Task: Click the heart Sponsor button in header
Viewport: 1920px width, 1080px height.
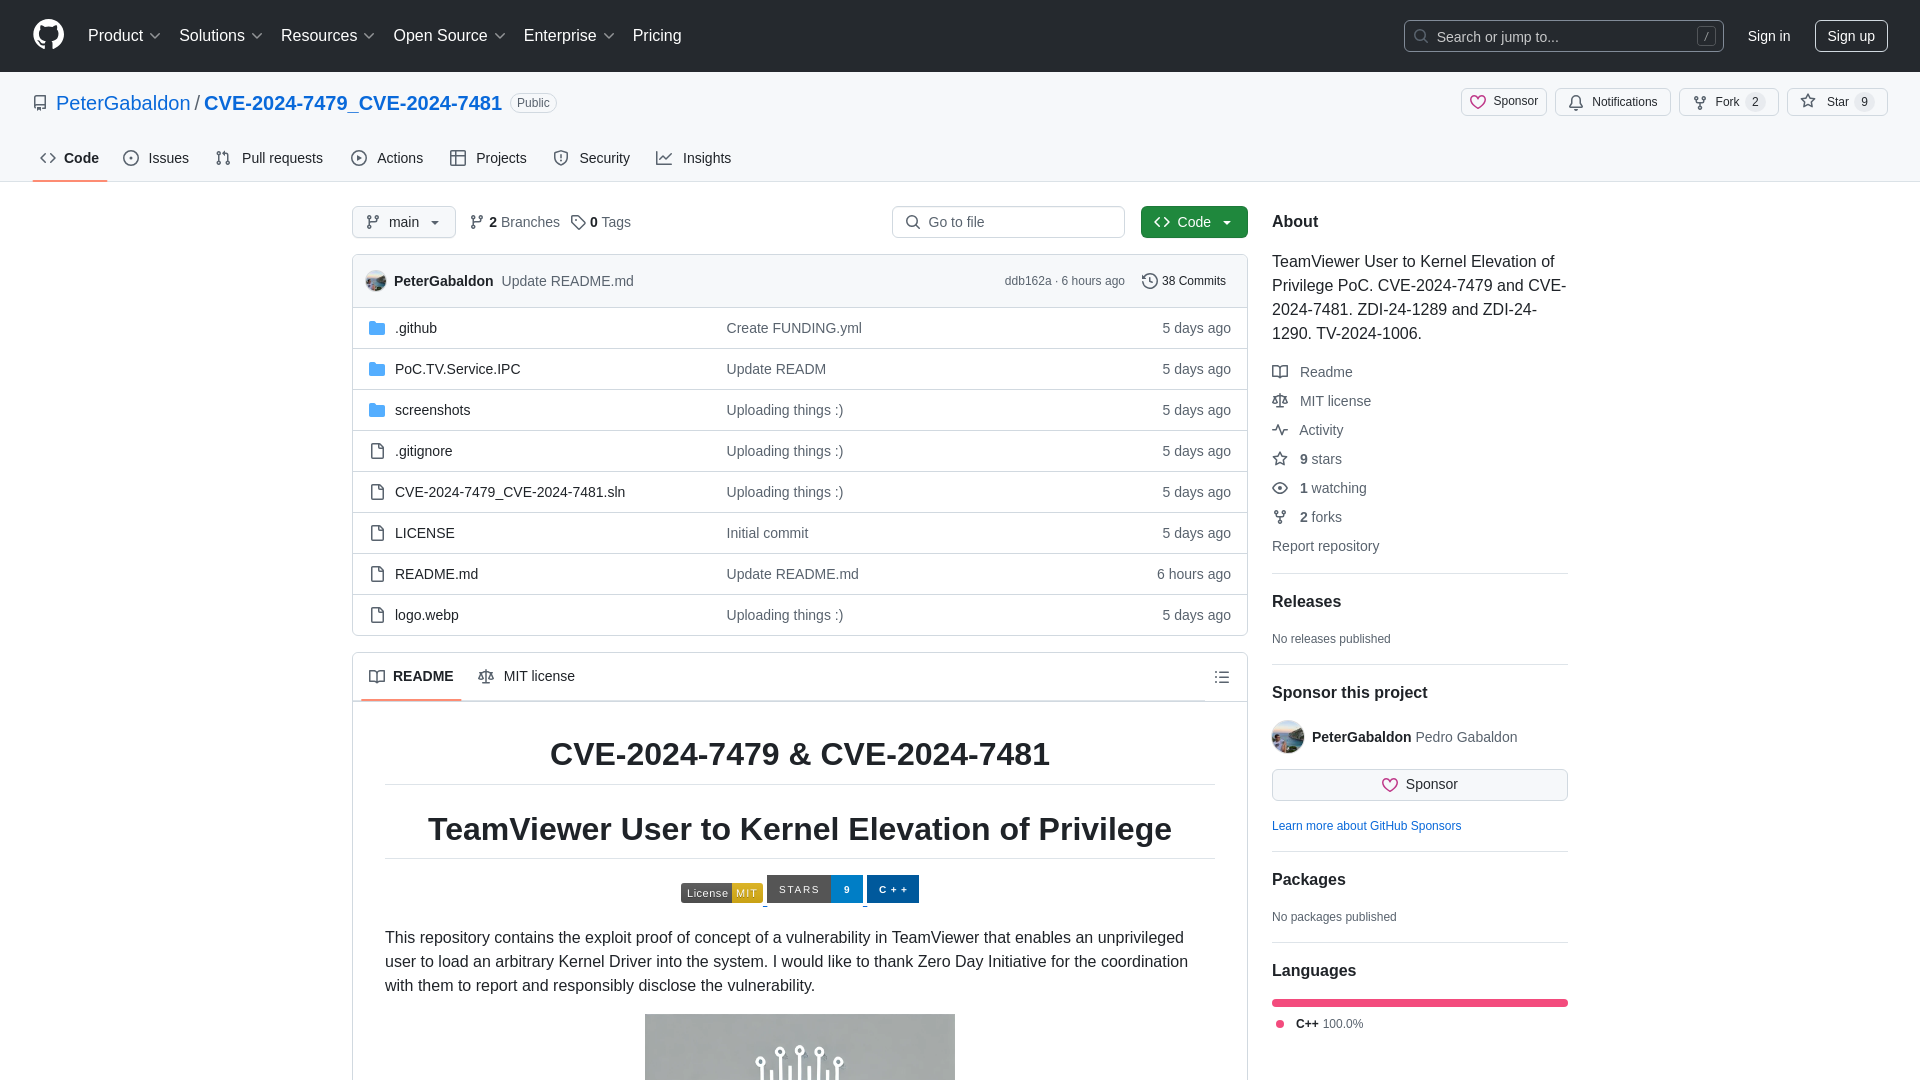Action: click(1503, 102)
